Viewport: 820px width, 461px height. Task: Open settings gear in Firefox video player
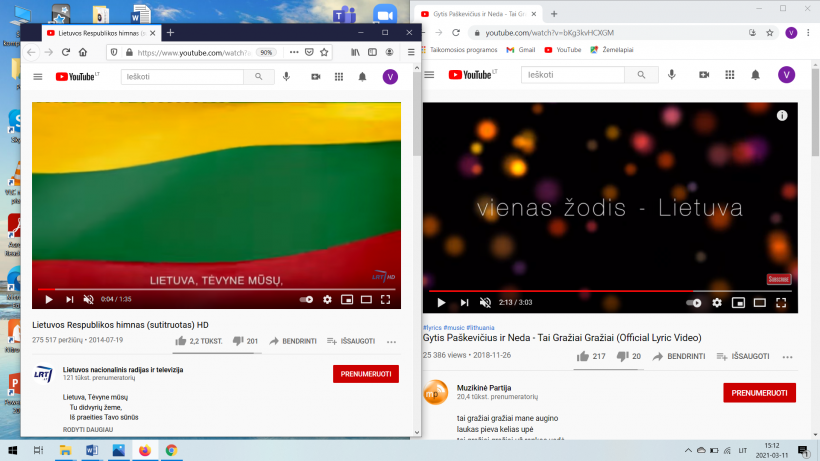click(327, 299)
